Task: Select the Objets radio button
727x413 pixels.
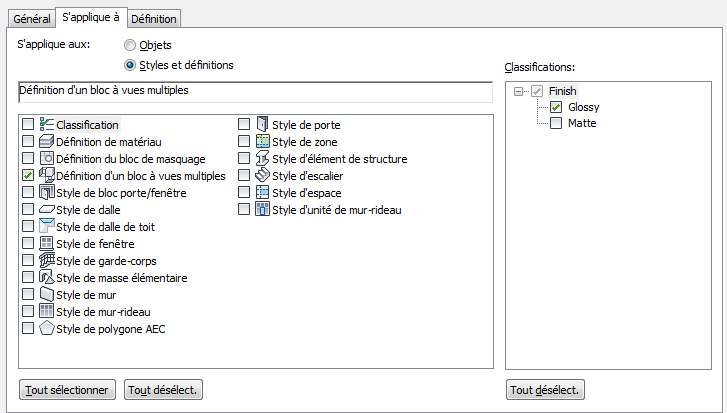Action: click(x=130, y=46)
